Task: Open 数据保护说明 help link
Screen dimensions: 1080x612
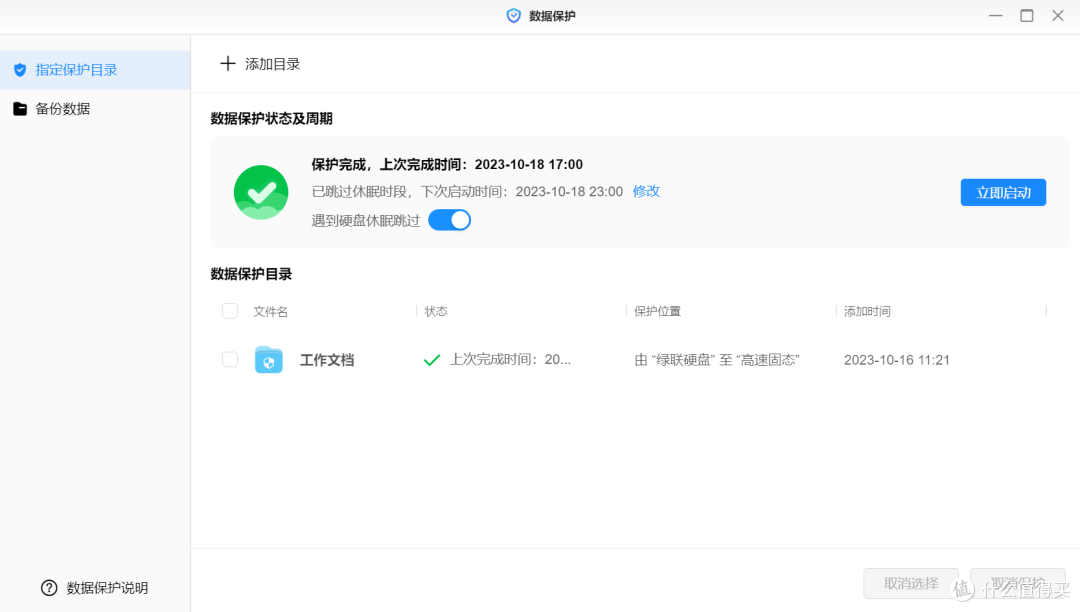Action: point(107,588)
